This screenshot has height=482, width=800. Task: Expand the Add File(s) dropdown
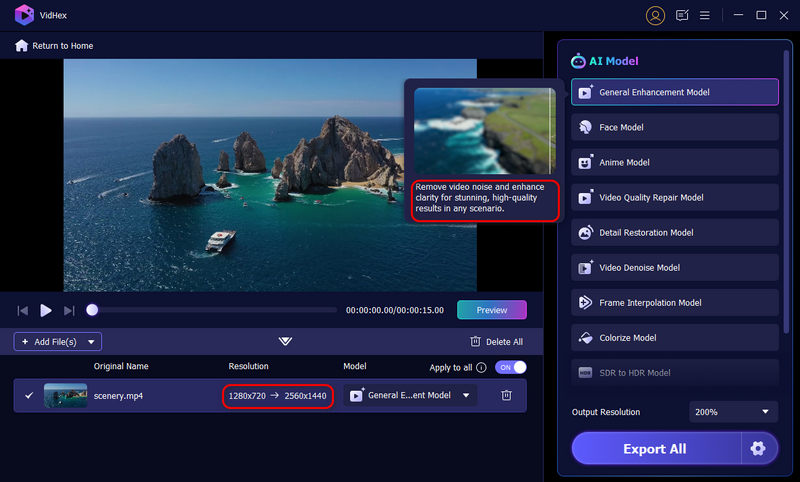pos(93,342)
